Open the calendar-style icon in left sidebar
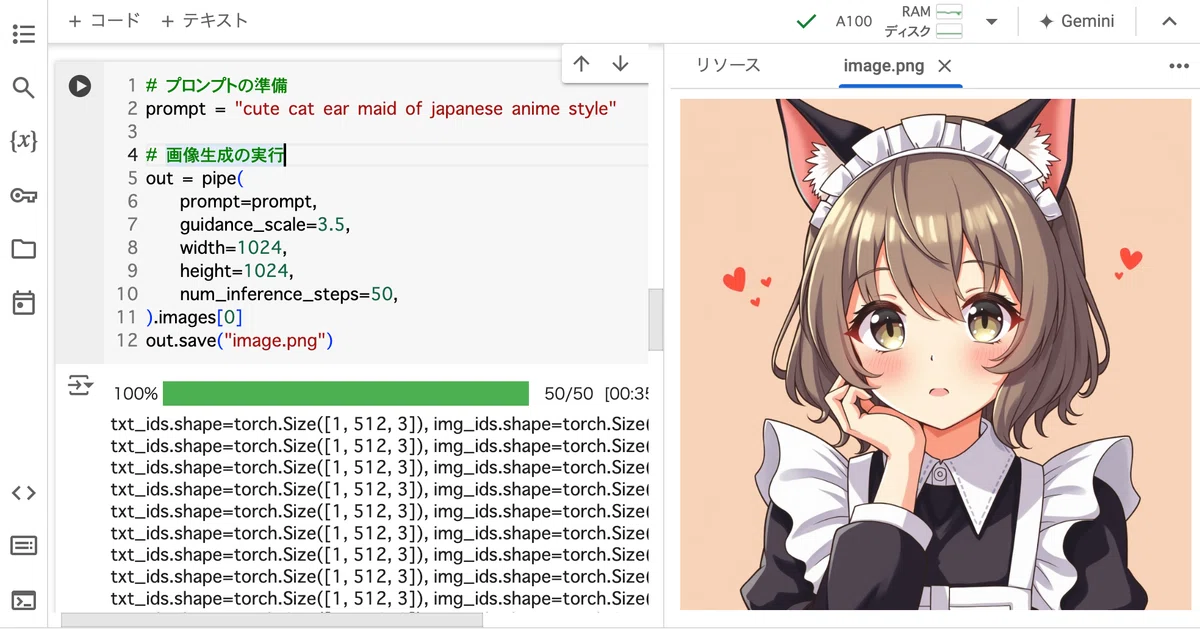Image resolution: width=1200 pixels, height=629 pixels. [x=24, y=303]
